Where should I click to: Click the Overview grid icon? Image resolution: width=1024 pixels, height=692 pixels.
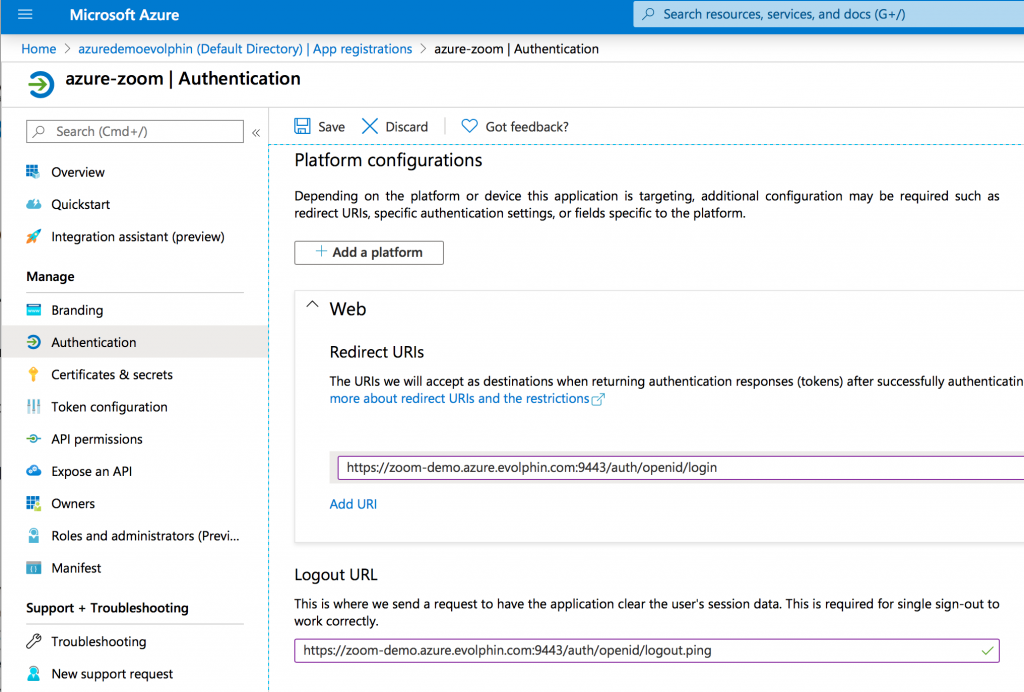33,172
